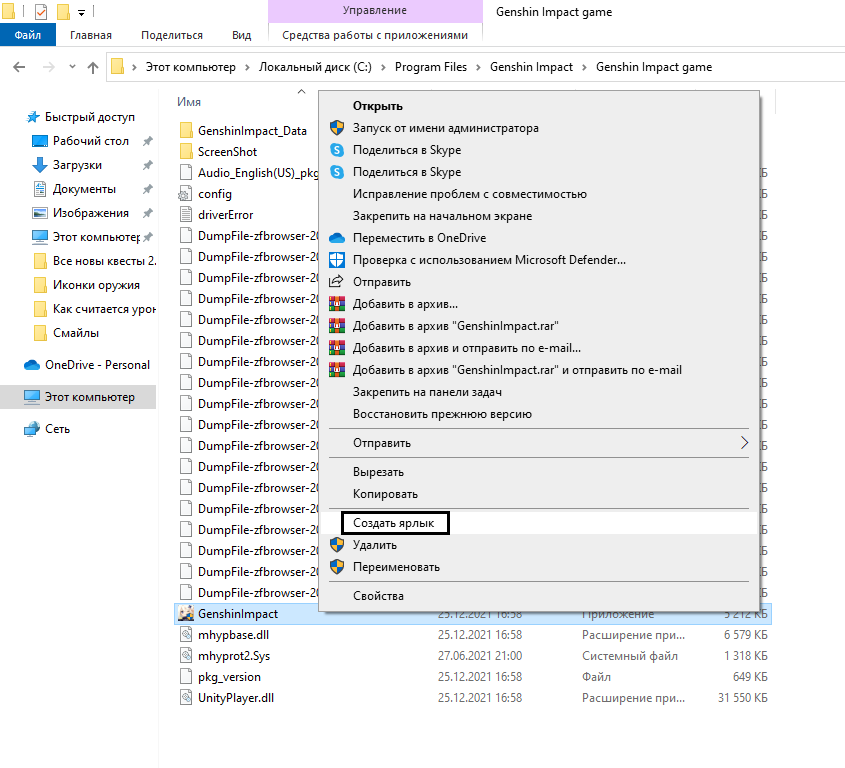Screen dimensions: 845x768
Task: Click New folder quick access toolbar icon
Action: 63,11
